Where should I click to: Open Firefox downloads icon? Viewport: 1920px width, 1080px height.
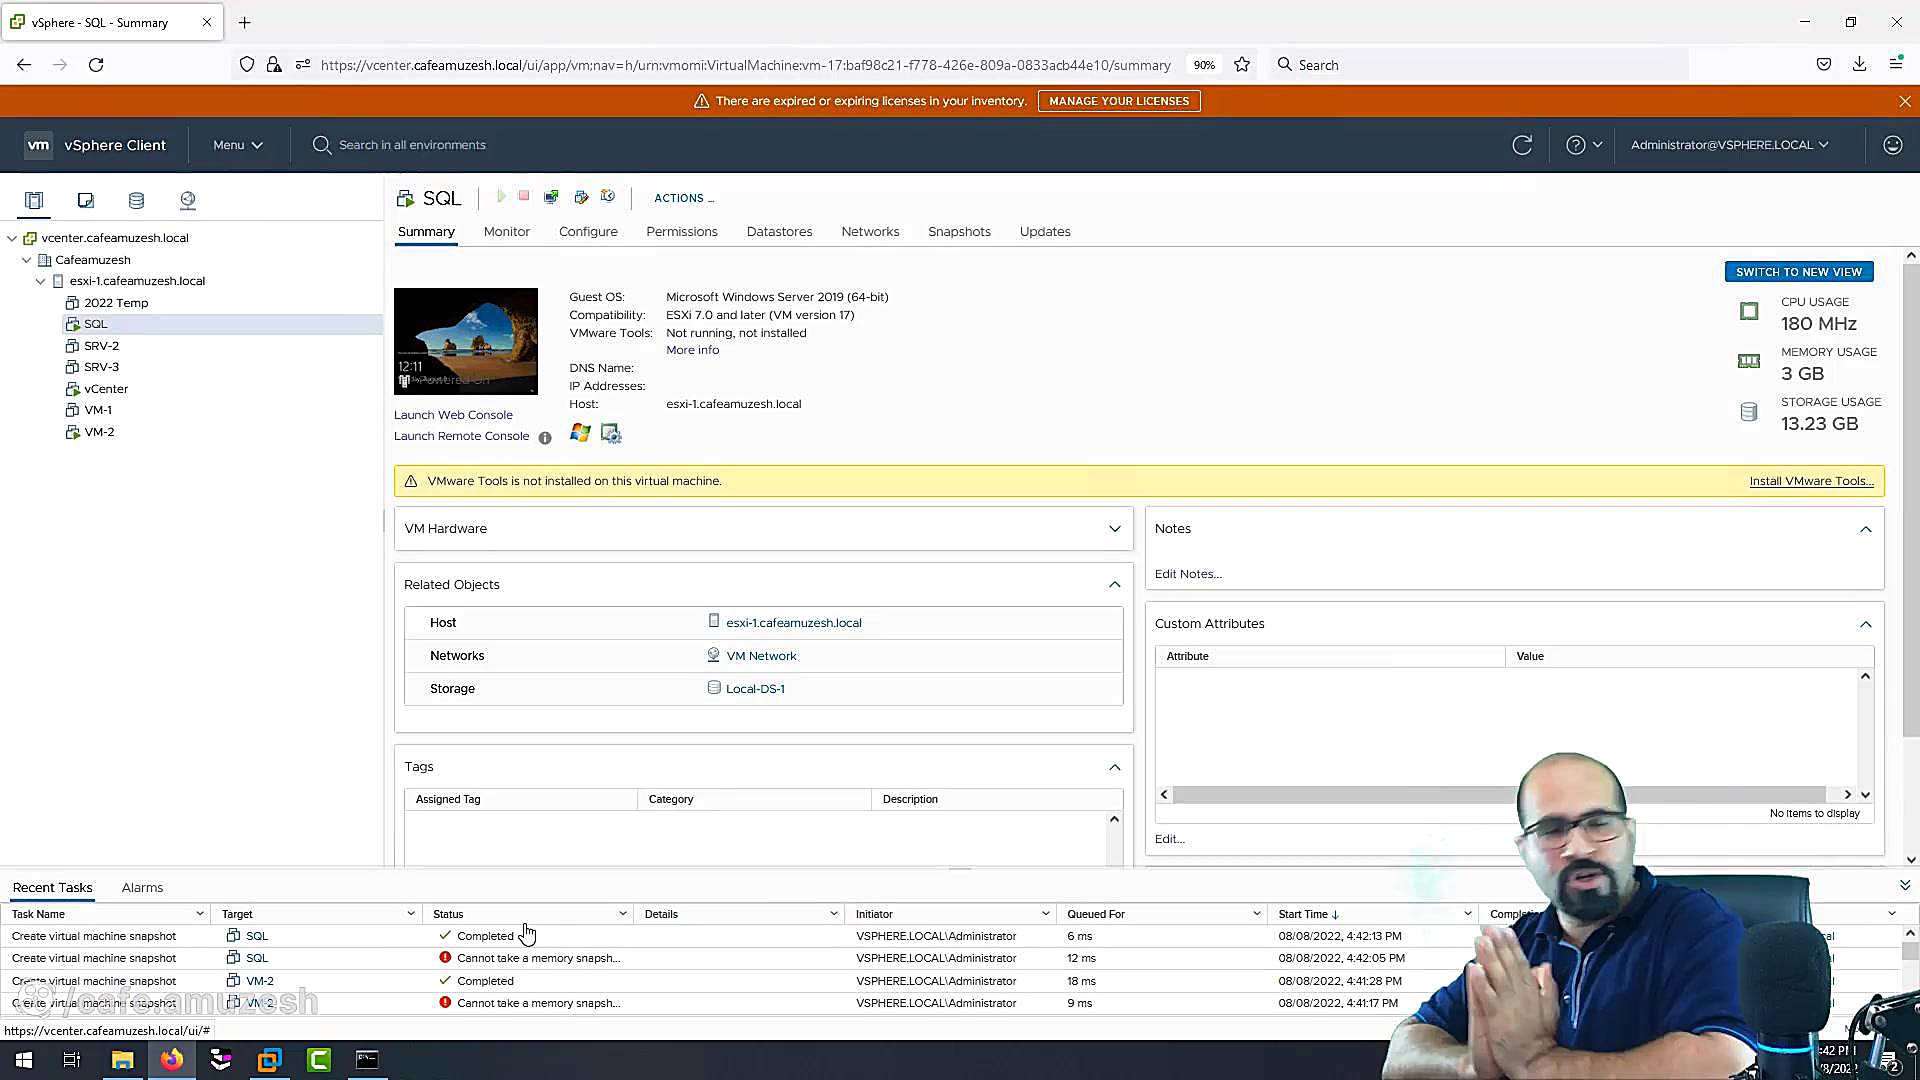(x=1859, y=65)
